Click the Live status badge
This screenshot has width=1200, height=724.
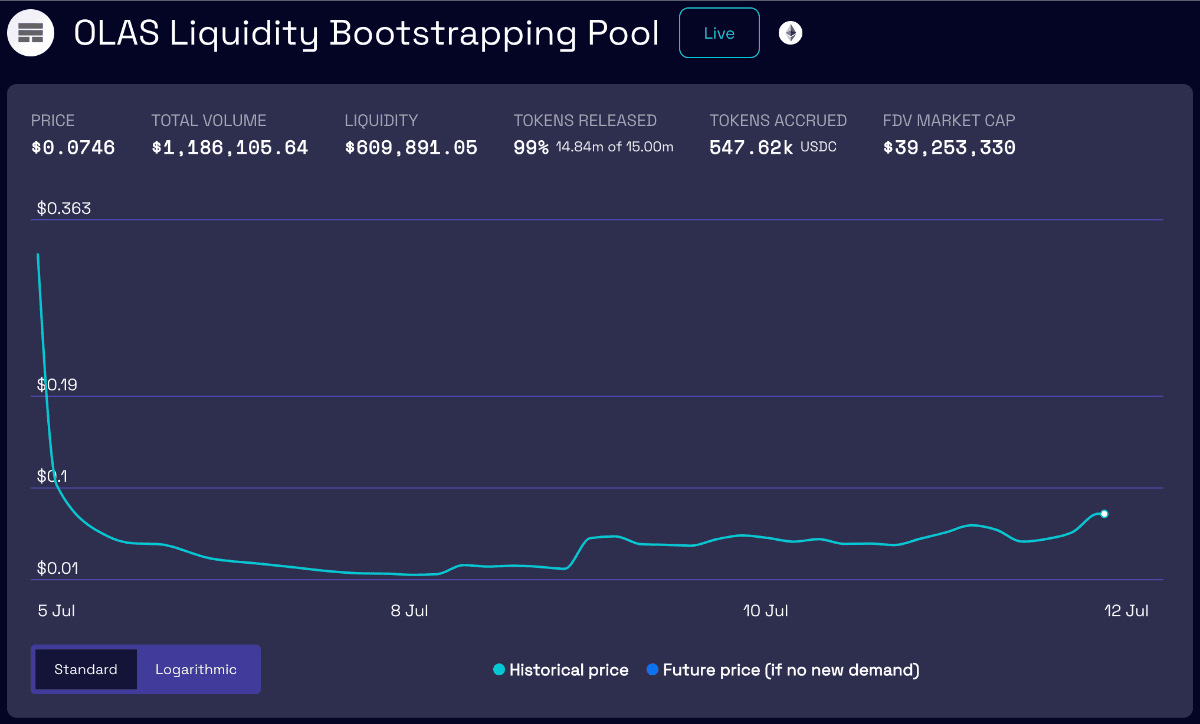[x=719, y=33]
